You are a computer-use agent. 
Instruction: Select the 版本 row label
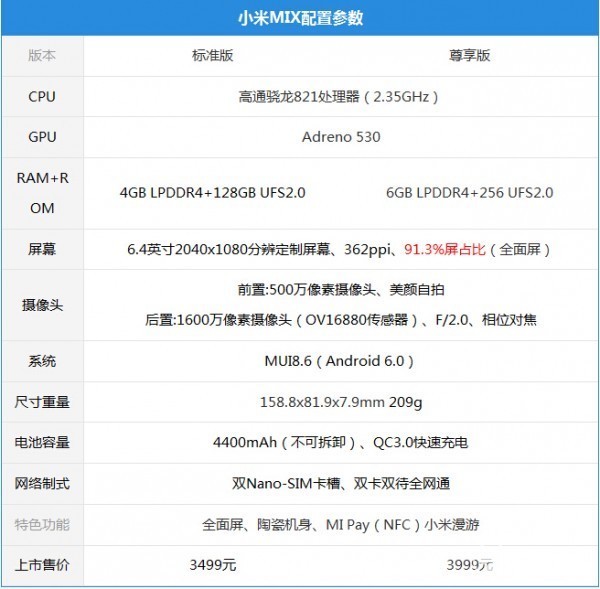click(x=42, y=55)
